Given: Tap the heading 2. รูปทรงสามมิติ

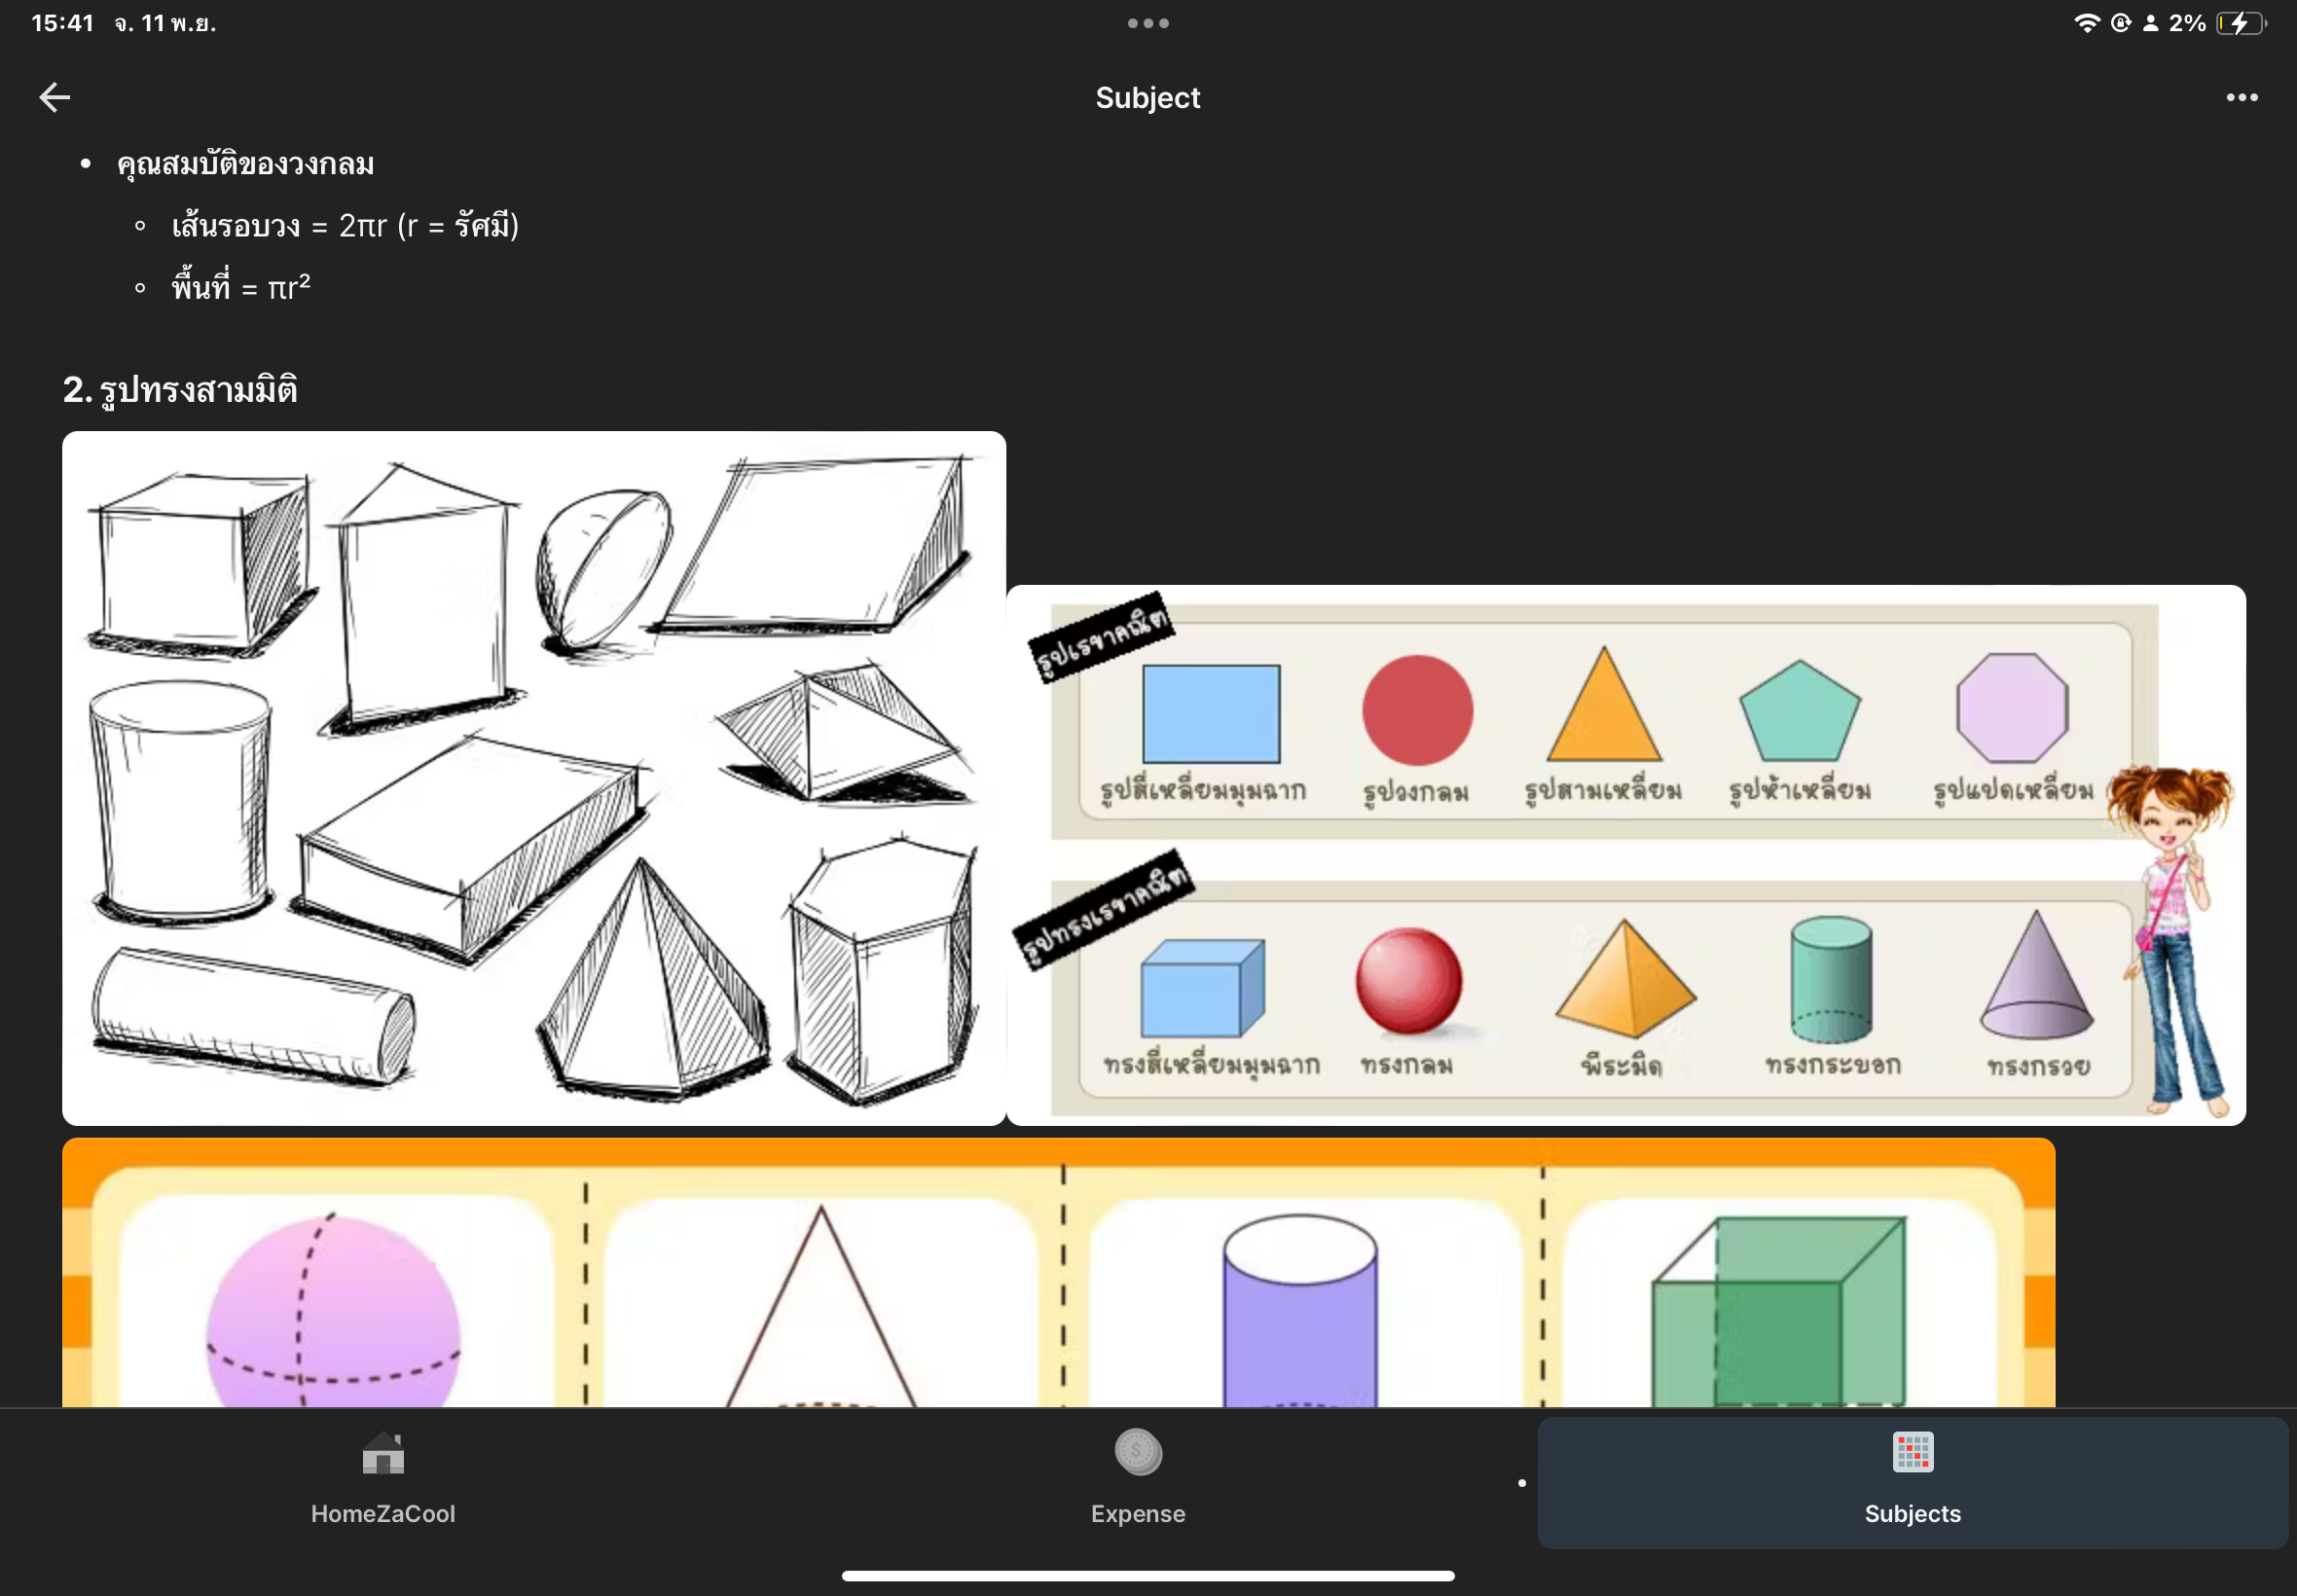Looking at the screenshot, I should (180, 390).
